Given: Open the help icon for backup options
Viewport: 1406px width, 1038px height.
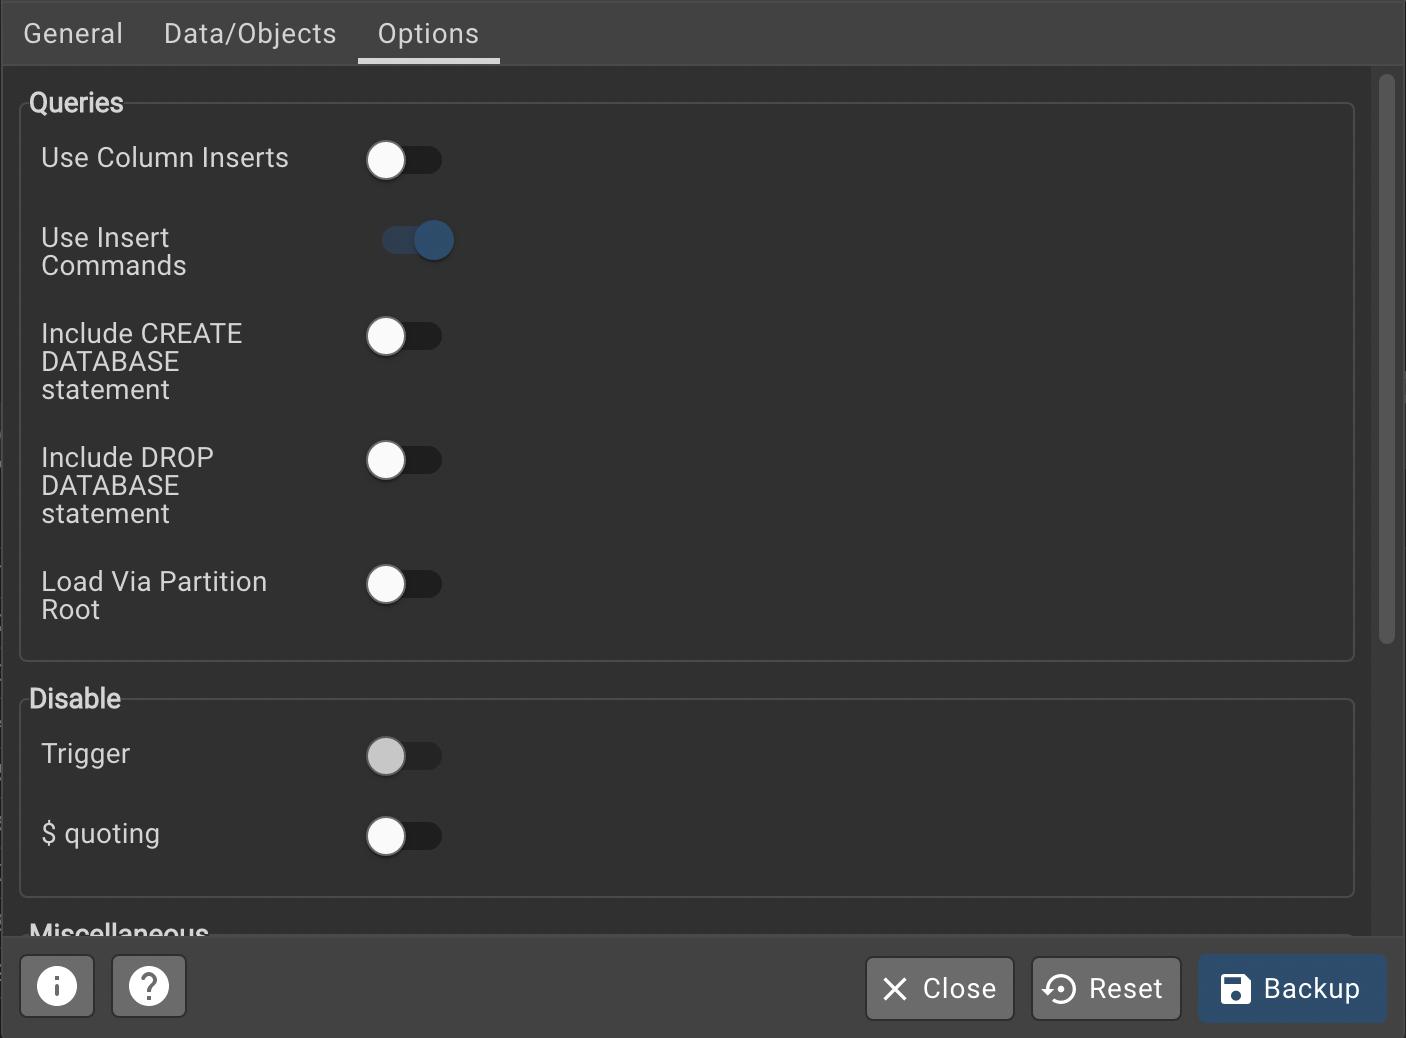Looking at the screenshot, I should [x=148, y=986].
